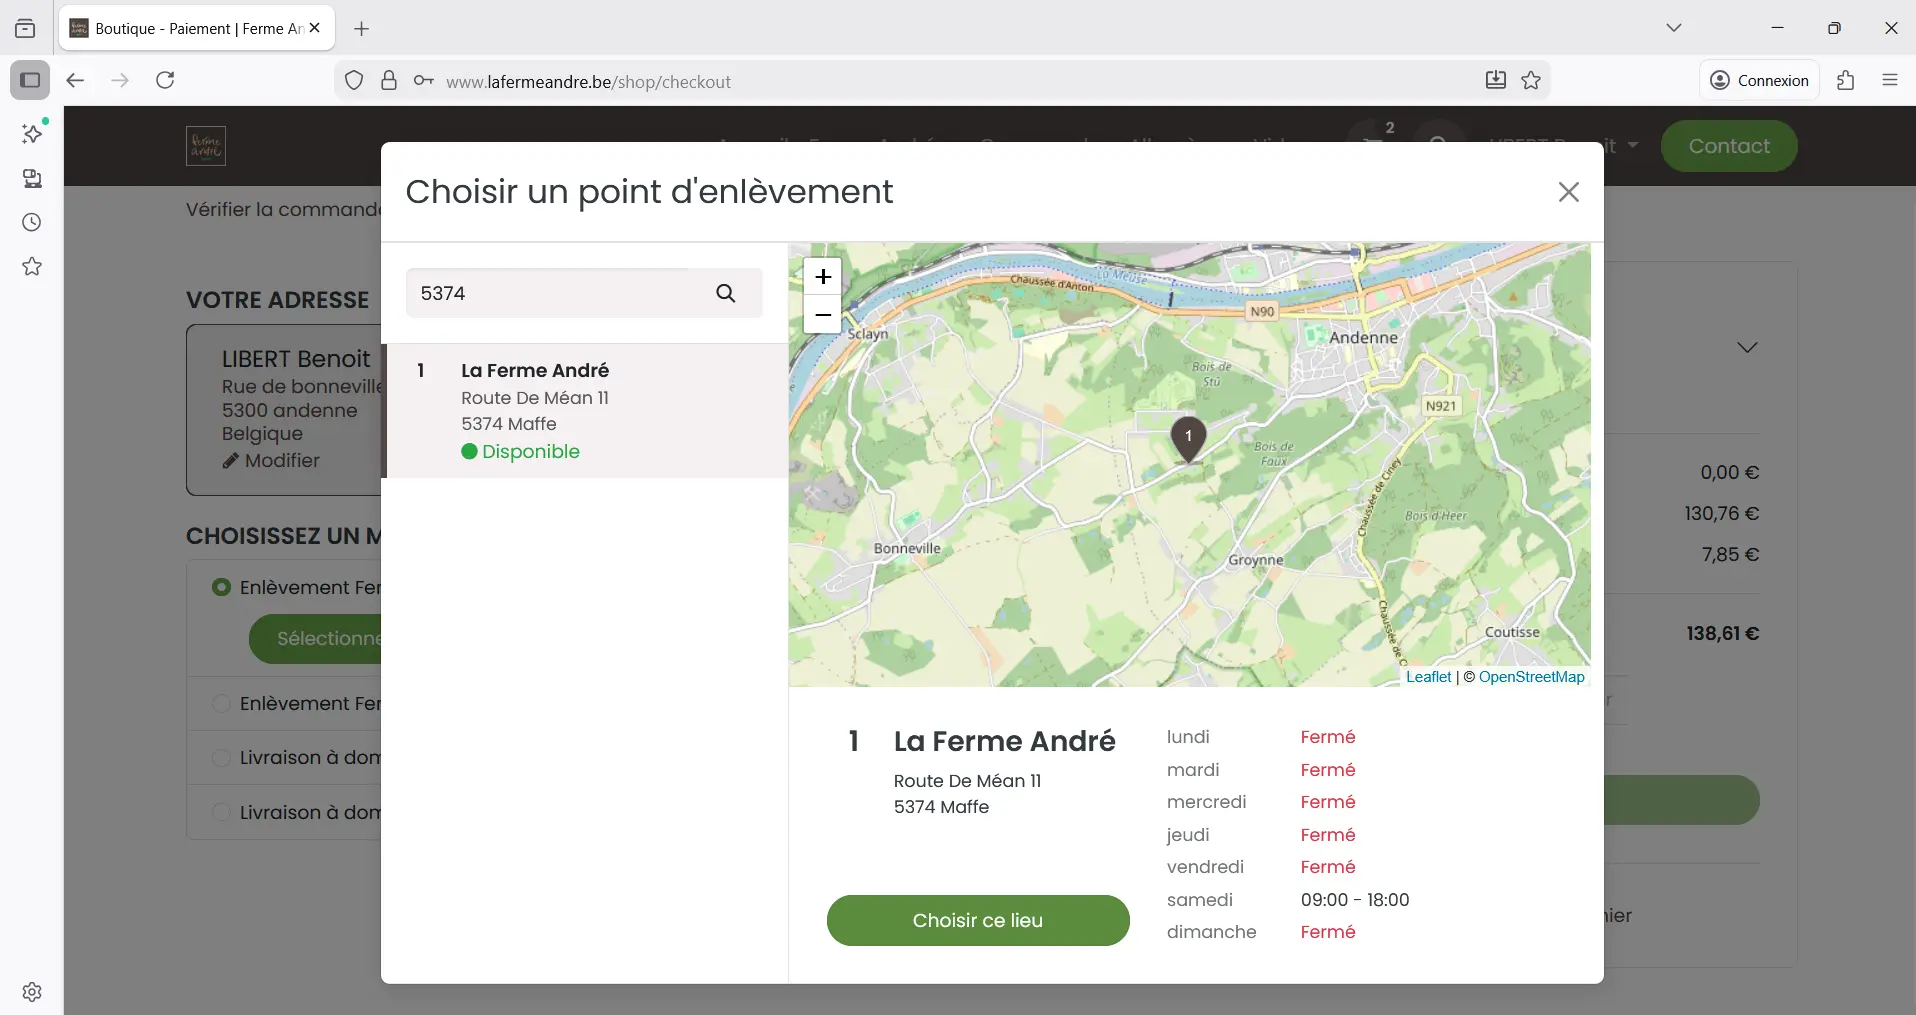The width and height of the screenshot is (1916, 1015).
Task: Close the pickup point dialog
Action: click(1568, 192)
